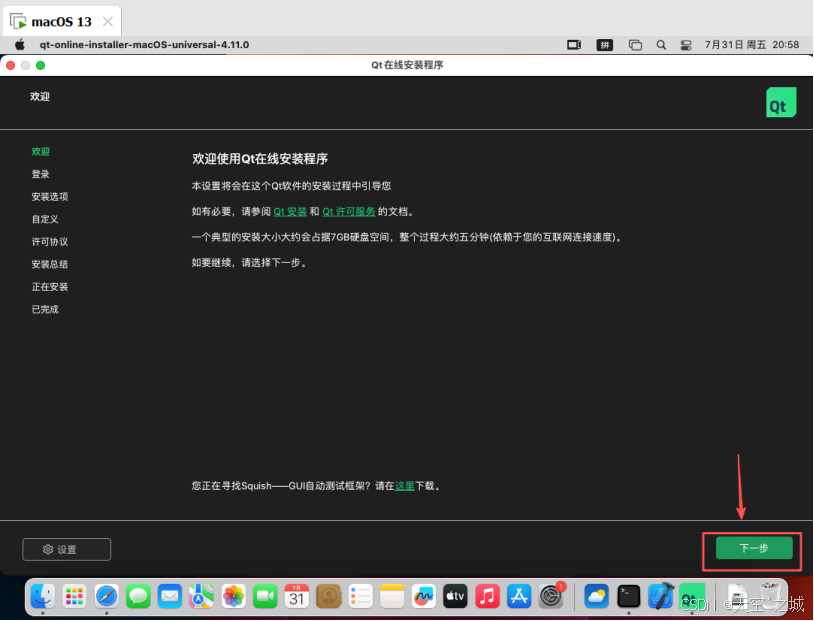Open Launchpad from the Dock
Image resolution: width=814 pixels, height=621 pixels.
74,596
